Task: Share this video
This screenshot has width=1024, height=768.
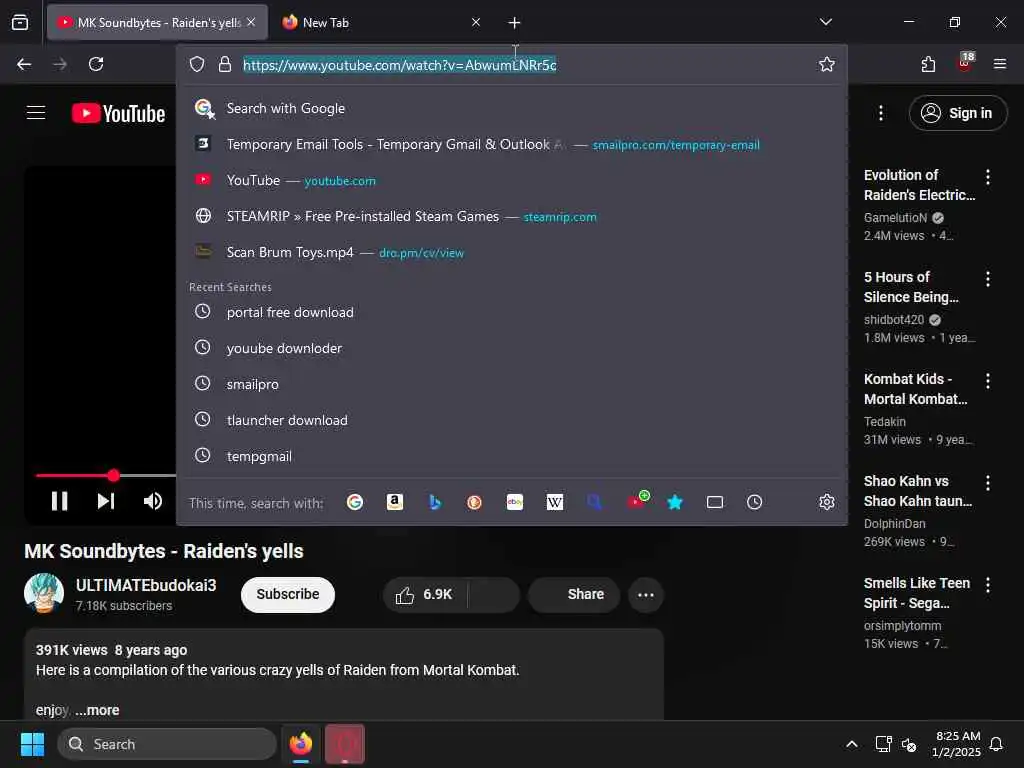Action: point(573,595)
